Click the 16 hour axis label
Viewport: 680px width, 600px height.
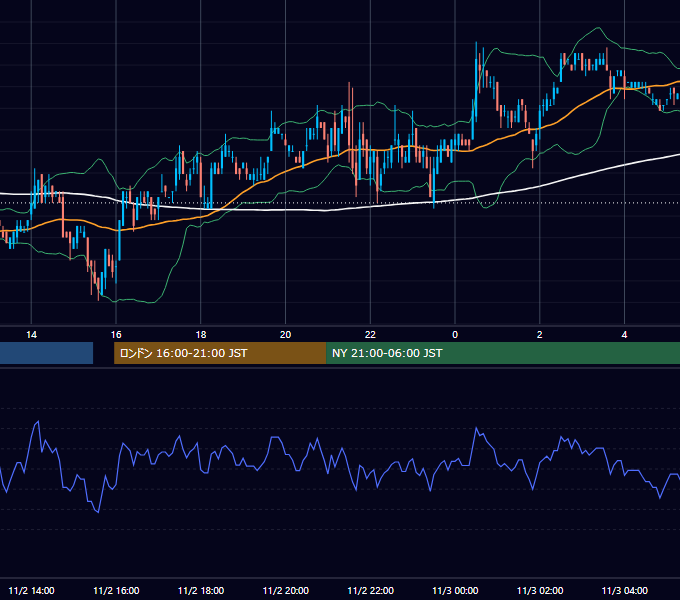click(116, 335)
